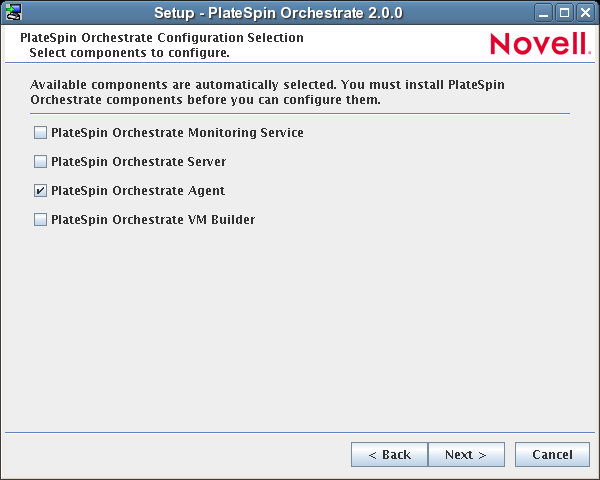Check the VM Builder checkbox

point(40,219)
